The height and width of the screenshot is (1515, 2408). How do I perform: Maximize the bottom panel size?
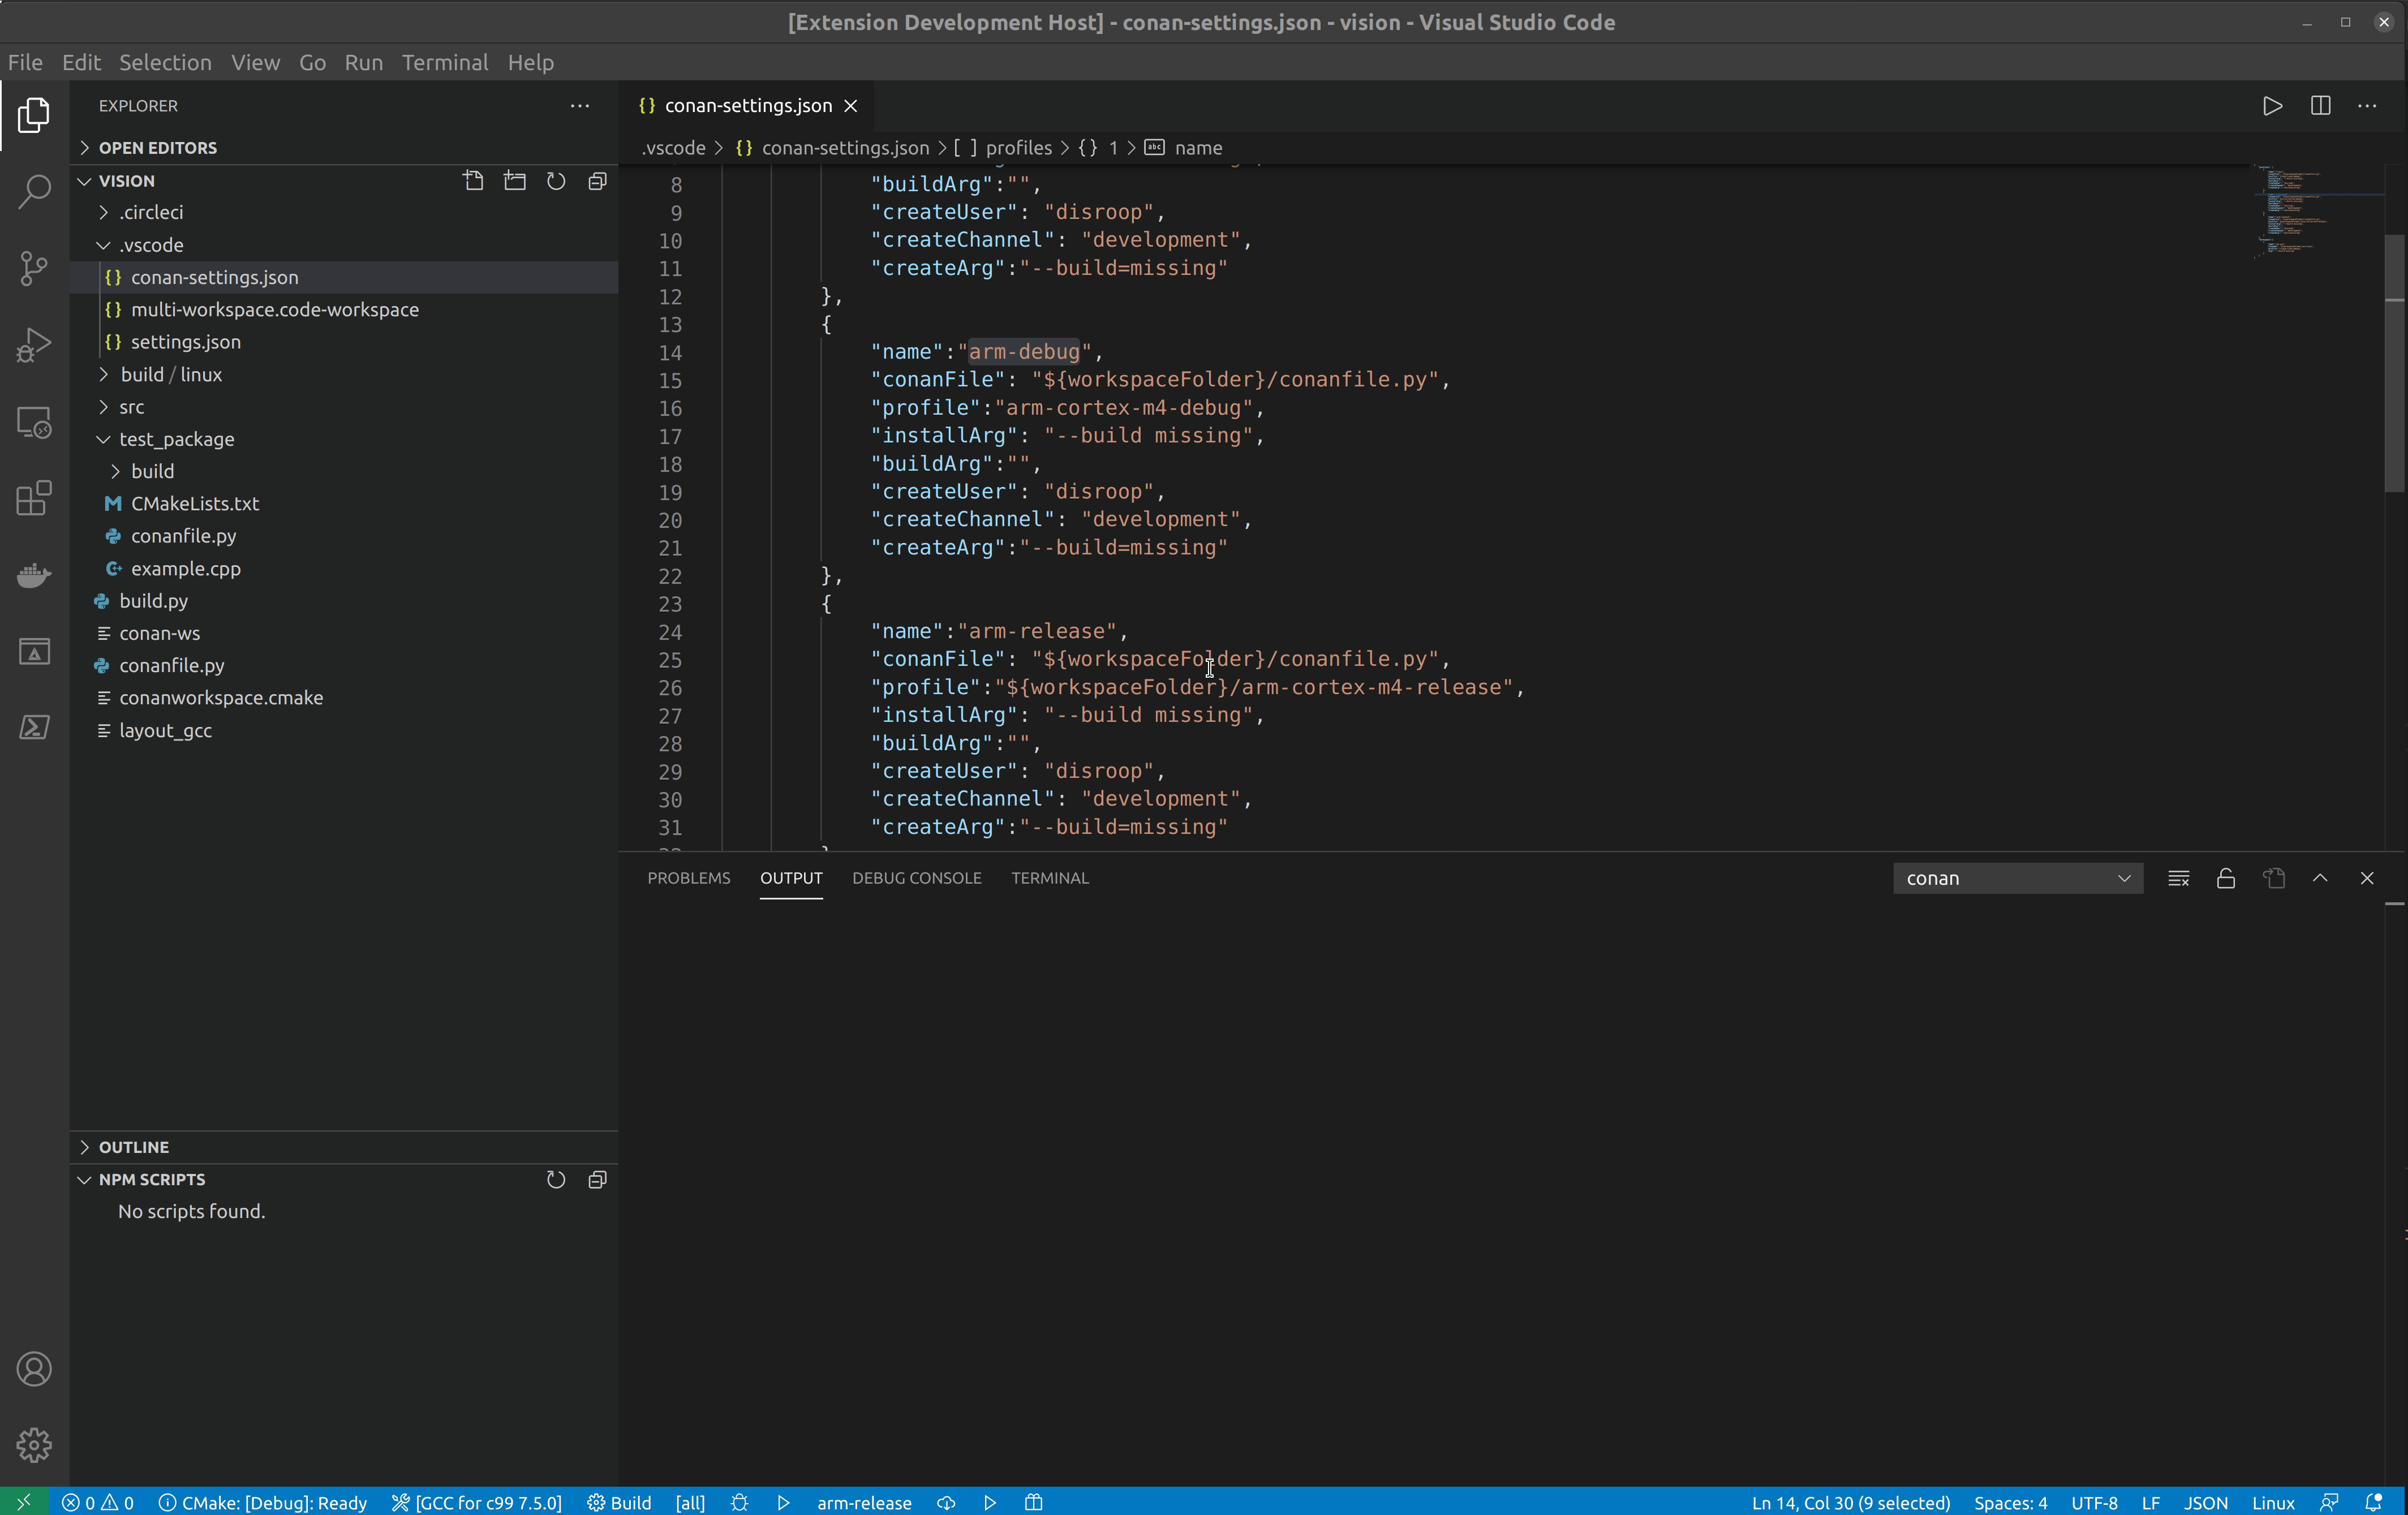click(x=2320, y=878)
